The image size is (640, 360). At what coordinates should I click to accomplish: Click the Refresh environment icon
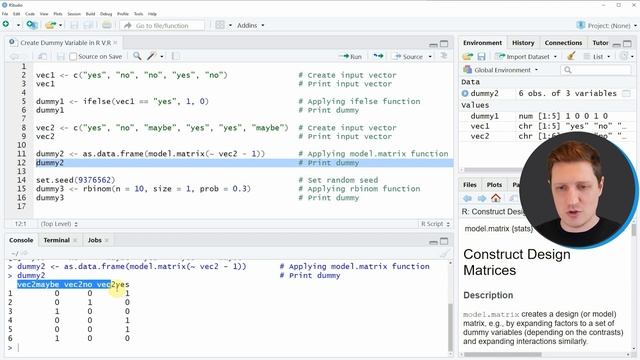[x=623, y=56]
